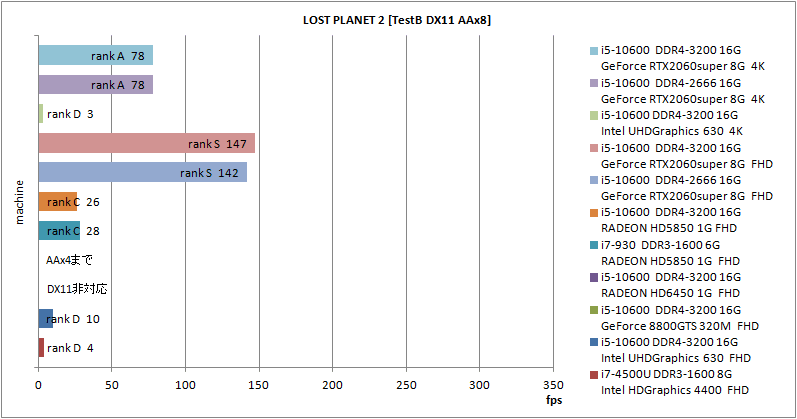This screenshot has height=419, width=797.
Task: Click the fps axis title
Action: pyautogui.click(x=554, y=400)
